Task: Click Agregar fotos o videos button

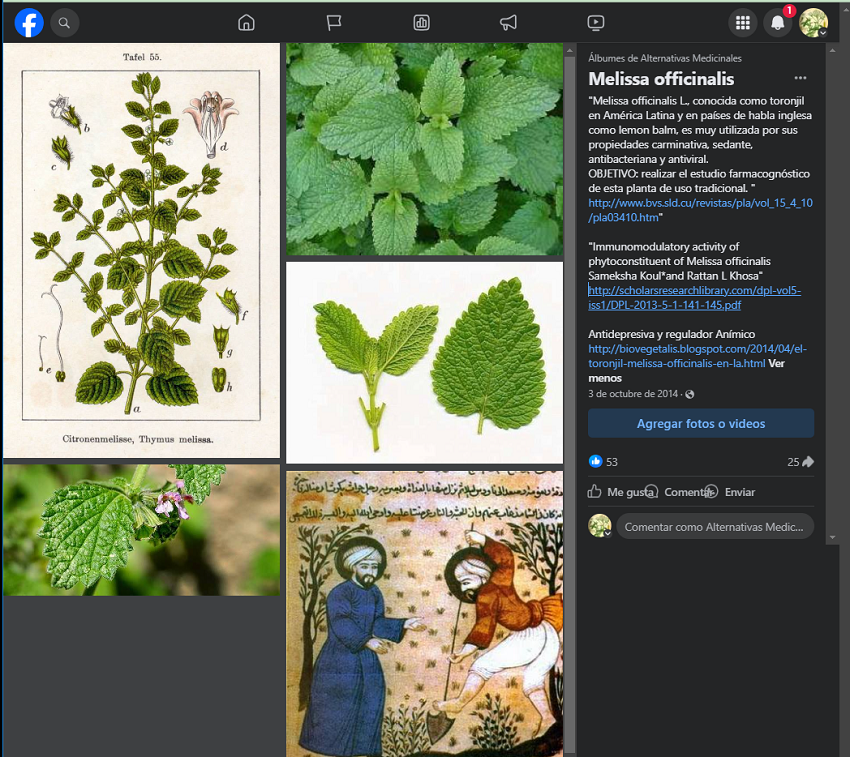Action: (700, 424)
